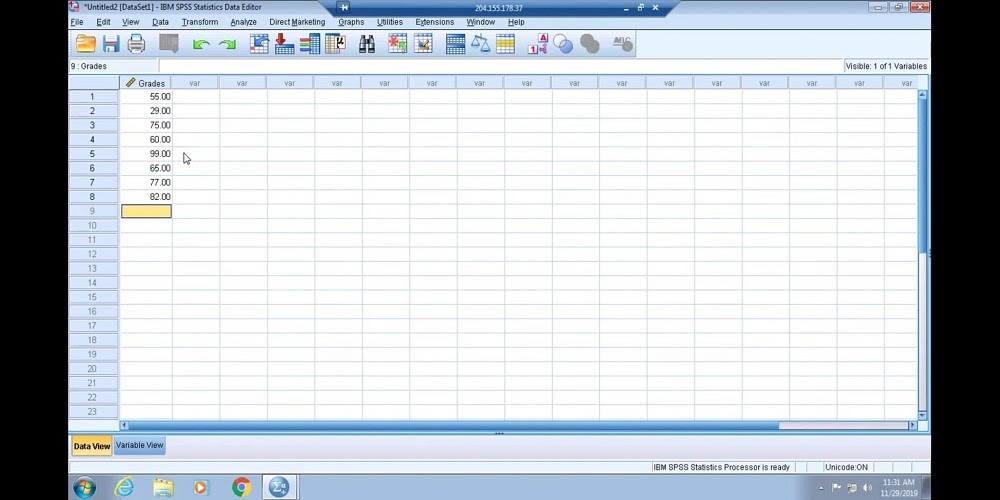Viewport: 1000px width, 500px height.
Task: Switch to the Variable View tab
Action: point(139,446)
